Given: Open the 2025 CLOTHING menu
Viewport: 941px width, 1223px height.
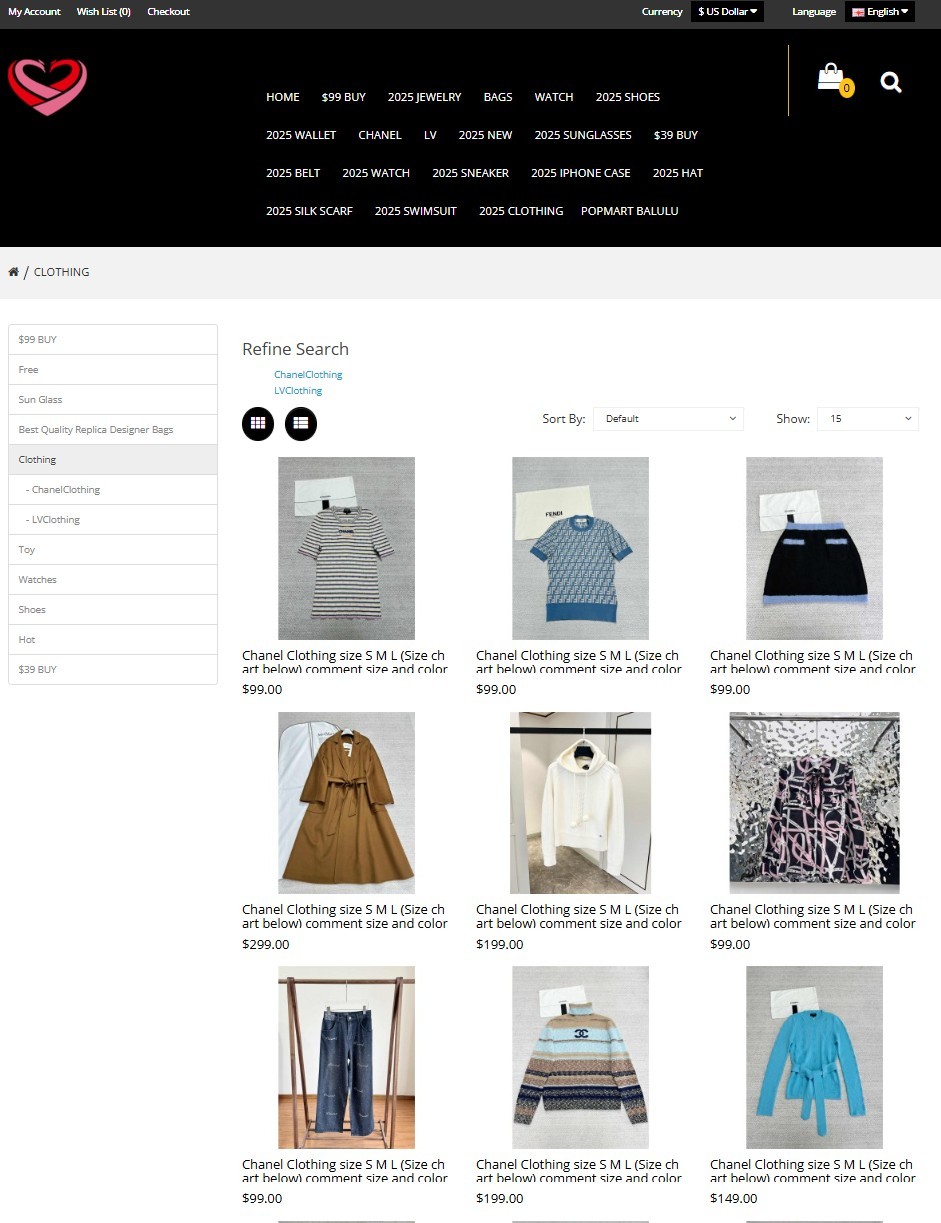Looking at the screenshot, I should pos(521,211).
